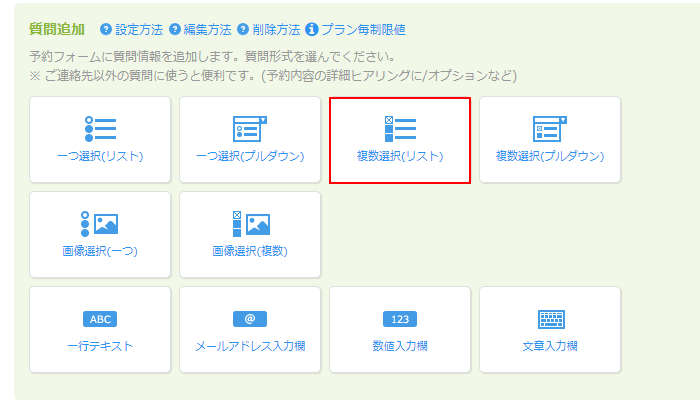Open the 設定方法 help link
Viewport: 700px width, 400px height.
click(139, 30)
